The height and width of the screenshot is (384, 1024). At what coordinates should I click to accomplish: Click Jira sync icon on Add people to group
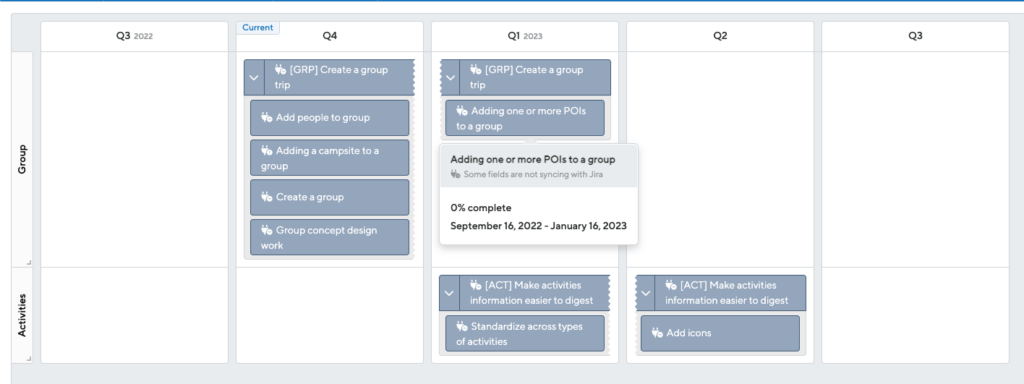[x=266, y=118]
